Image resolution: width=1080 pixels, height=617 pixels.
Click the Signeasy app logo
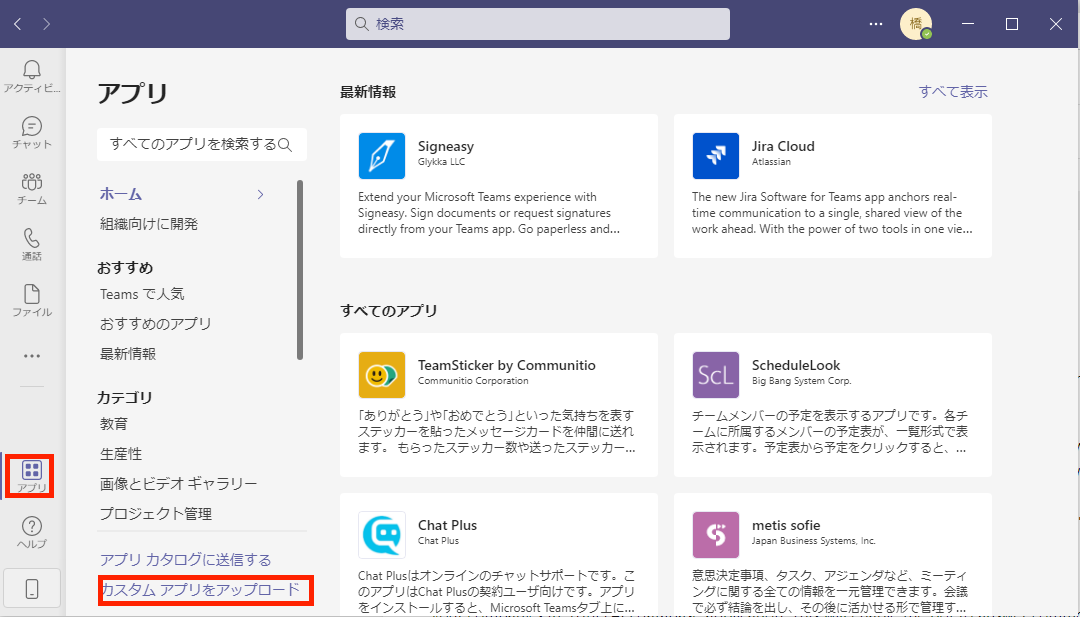click(x=382, y=156)
